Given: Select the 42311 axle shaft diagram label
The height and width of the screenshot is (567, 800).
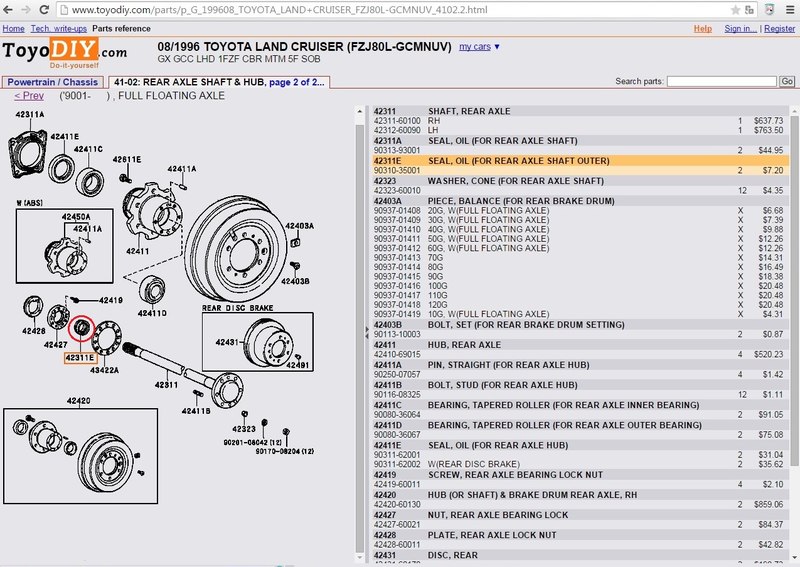Looking at the screenshot, I should click(x=166, y=385).
